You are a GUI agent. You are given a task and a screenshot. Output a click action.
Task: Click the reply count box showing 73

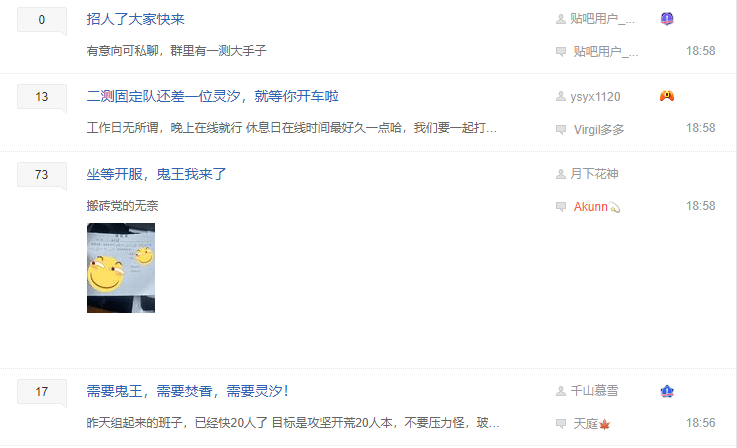coord(42,175)
